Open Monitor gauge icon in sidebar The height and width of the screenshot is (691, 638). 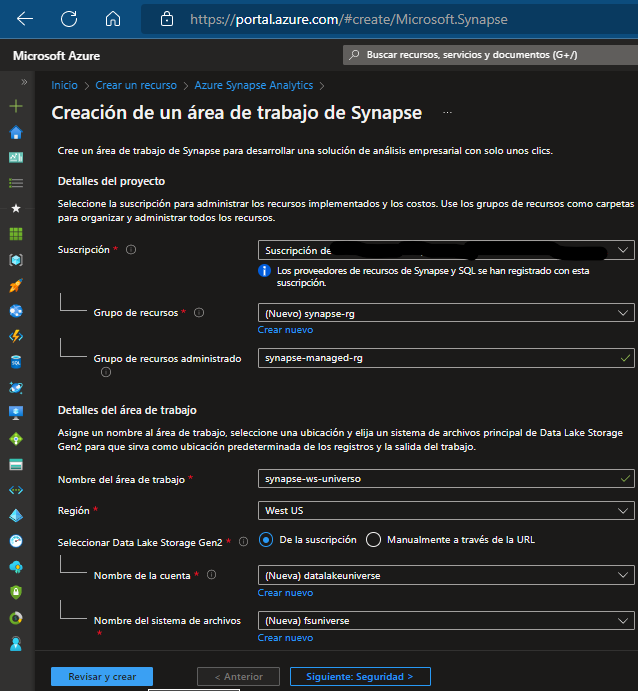click(x=16, y=541)
